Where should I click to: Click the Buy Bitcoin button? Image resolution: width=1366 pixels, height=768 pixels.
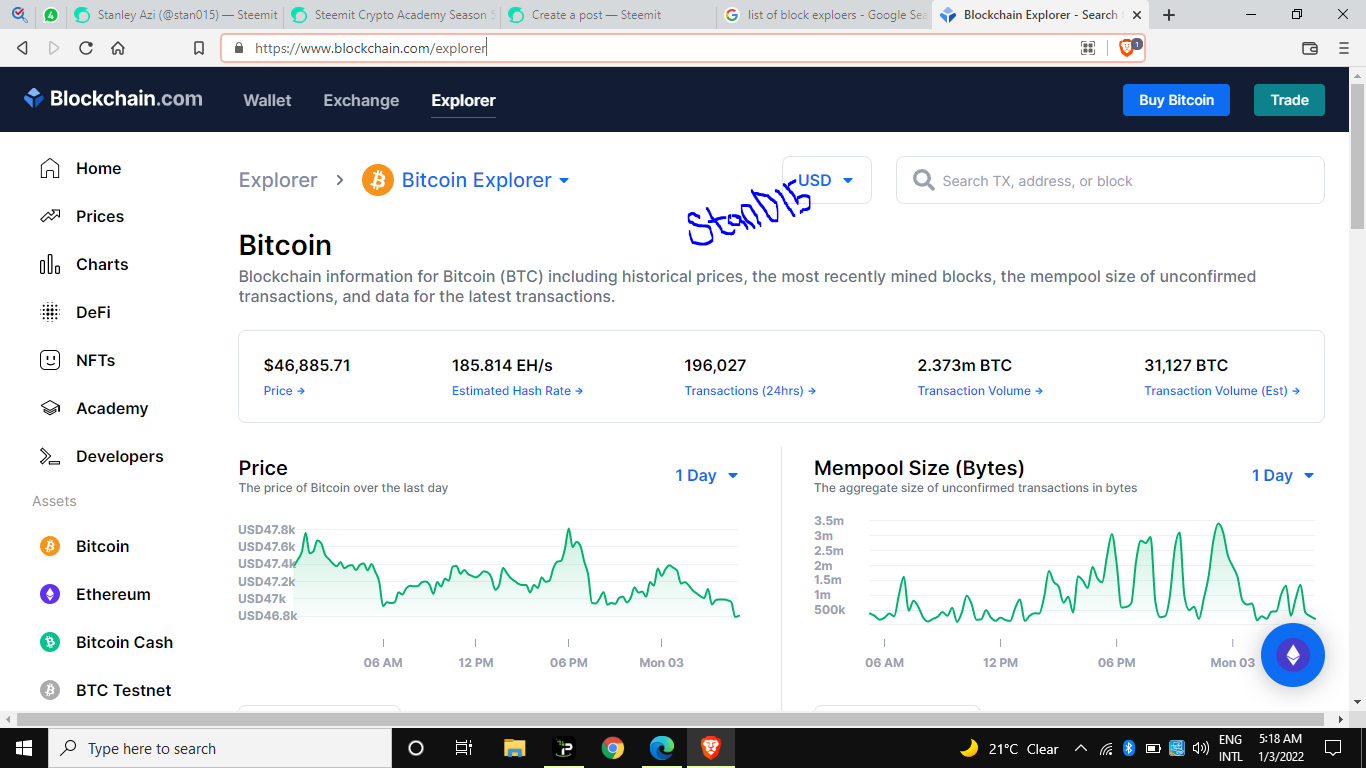1176,100
